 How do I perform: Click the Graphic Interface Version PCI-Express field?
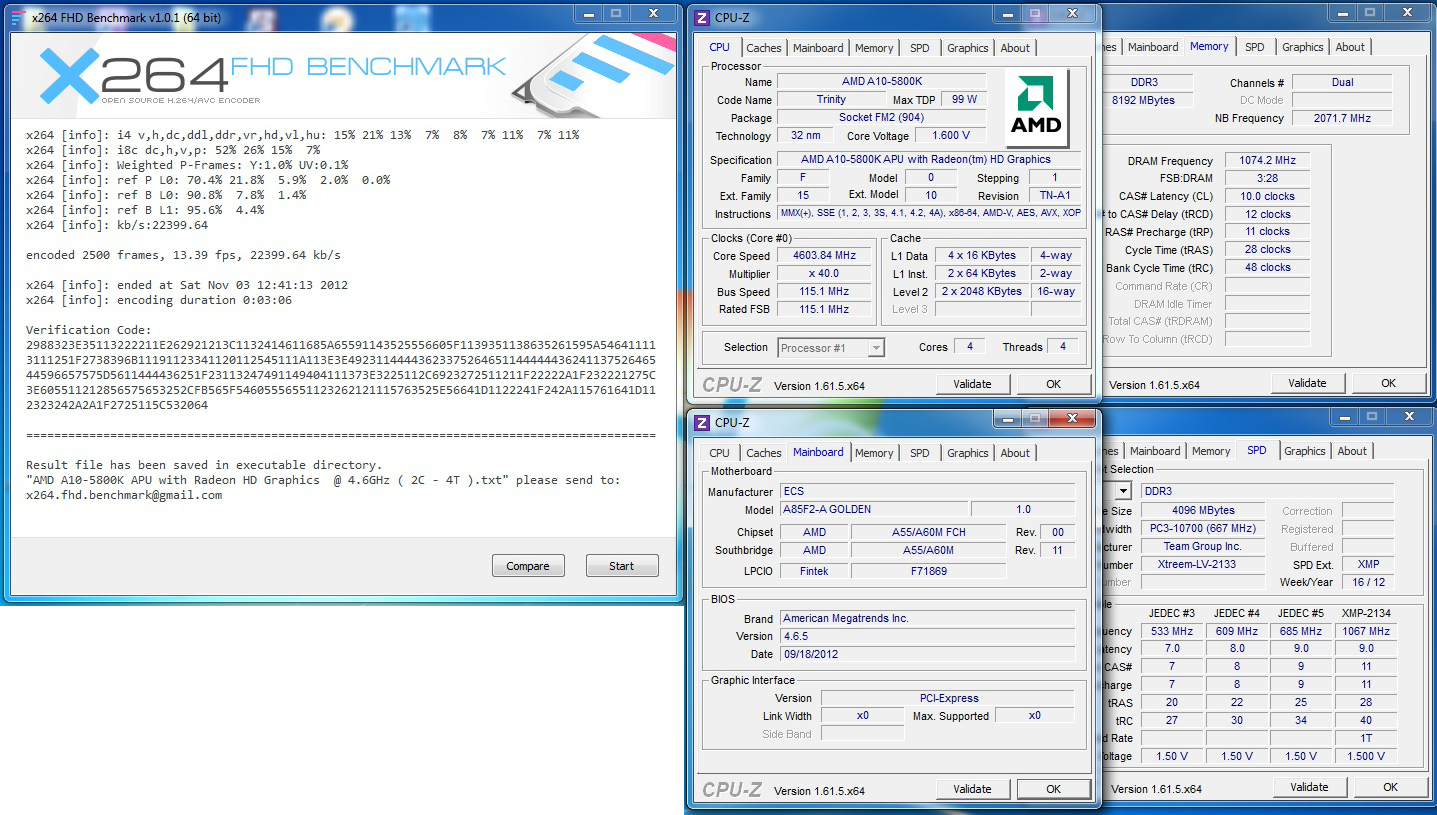[948, 699]
